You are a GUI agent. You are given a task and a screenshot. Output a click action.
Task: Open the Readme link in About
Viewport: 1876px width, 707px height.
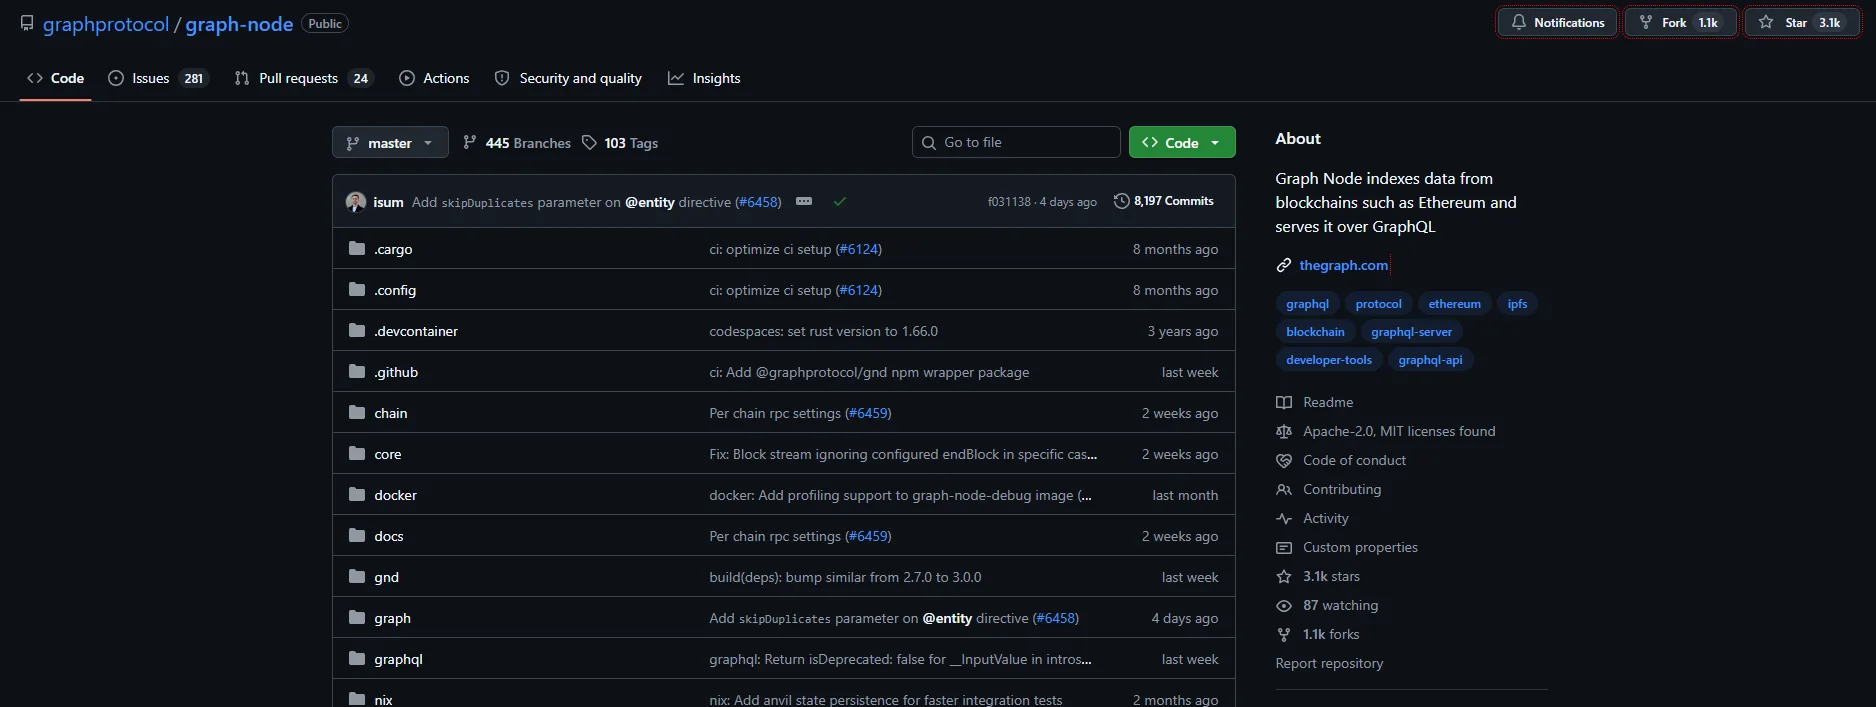(x=1327, y=402)
